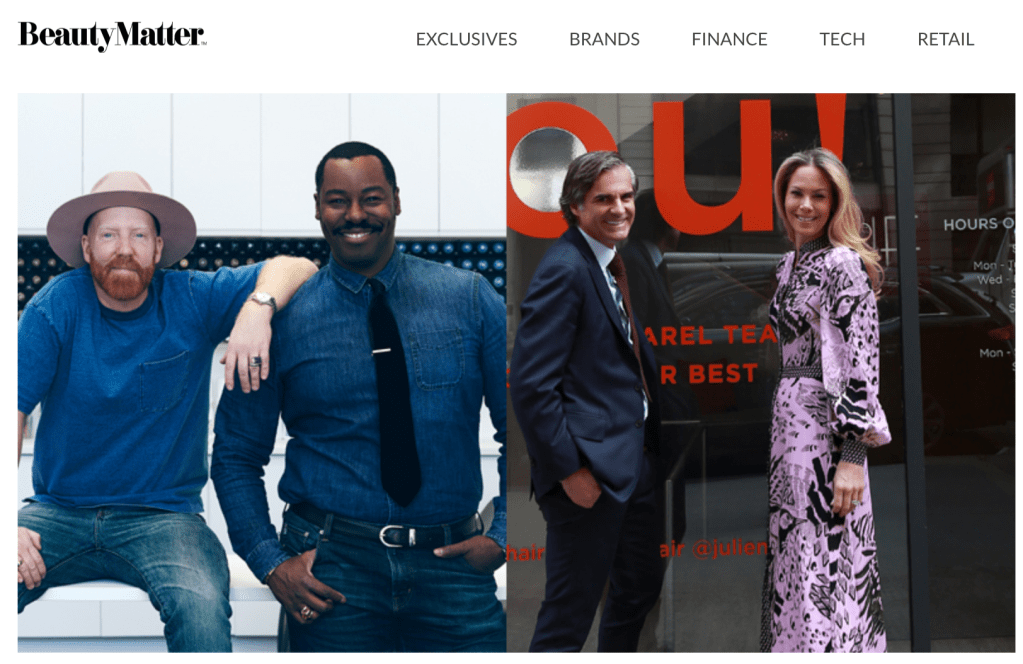Open the BeautyMatter home logo
Viewport: 1023px width, 664px height.
click(112, 36)
